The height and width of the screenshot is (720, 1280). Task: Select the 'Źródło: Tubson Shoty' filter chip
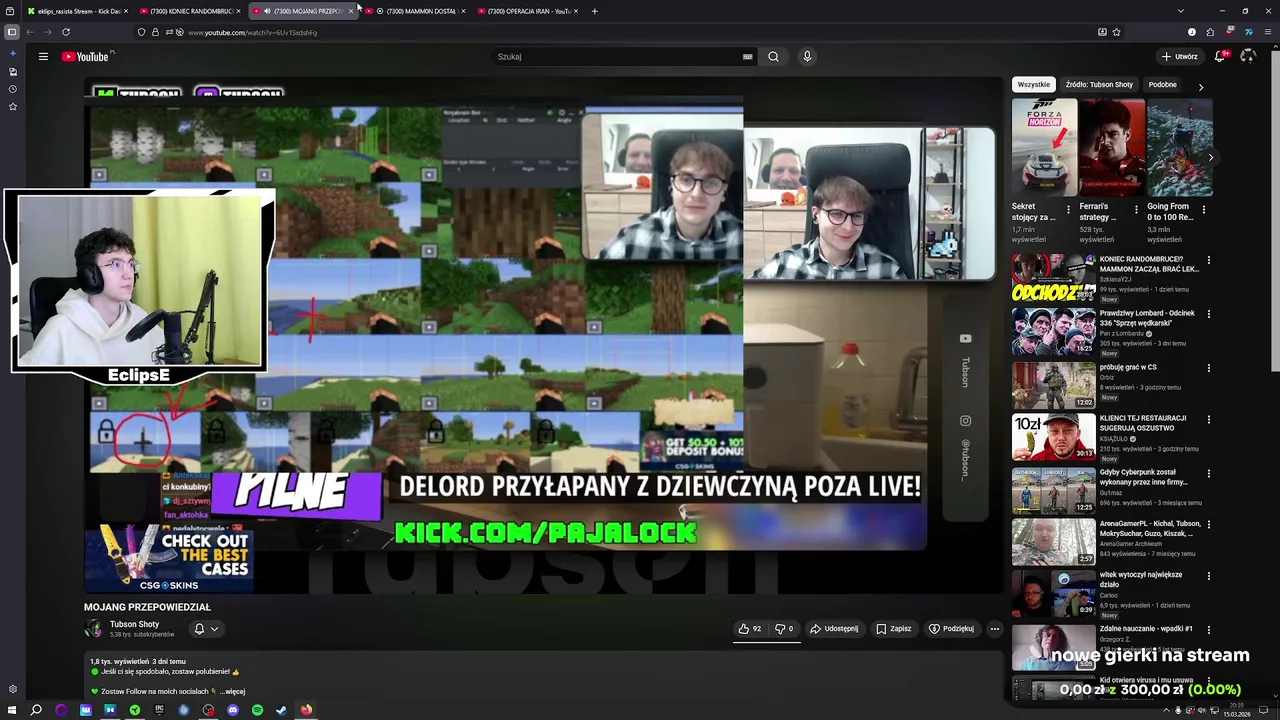(1099, 85)
